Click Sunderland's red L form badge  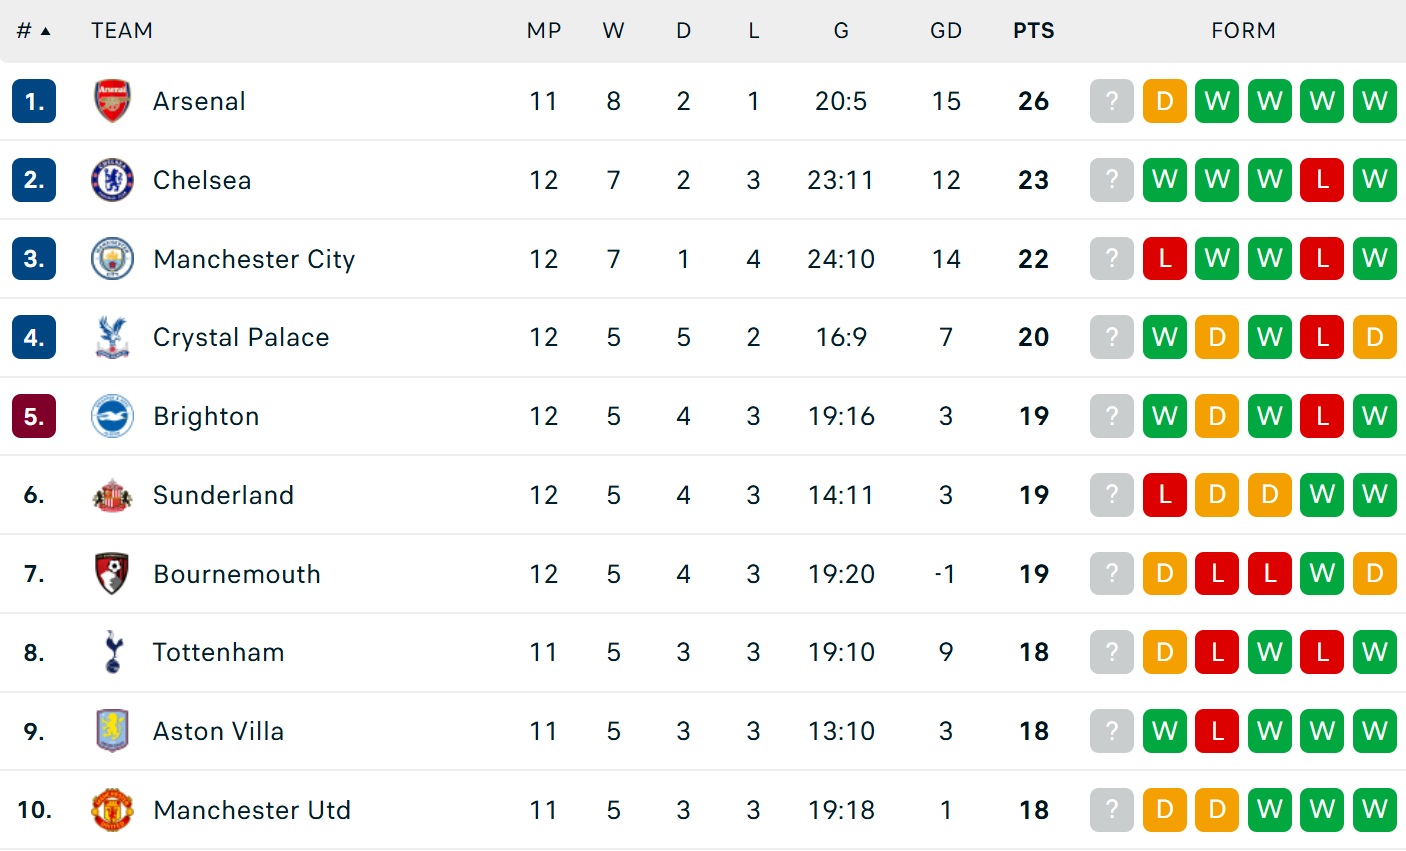point(1164,495)
